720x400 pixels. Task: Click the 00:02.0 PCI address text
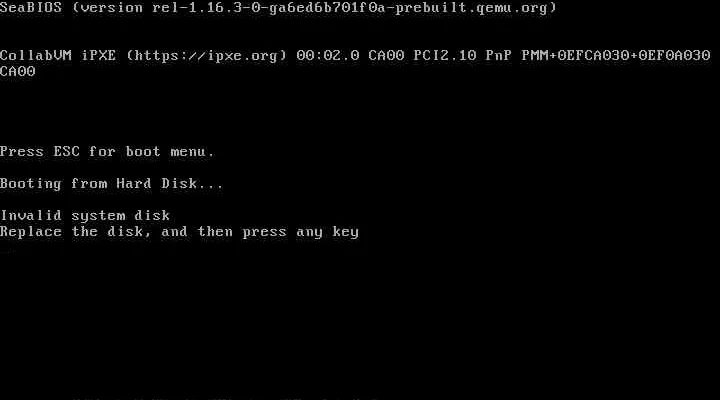(327, 56)
